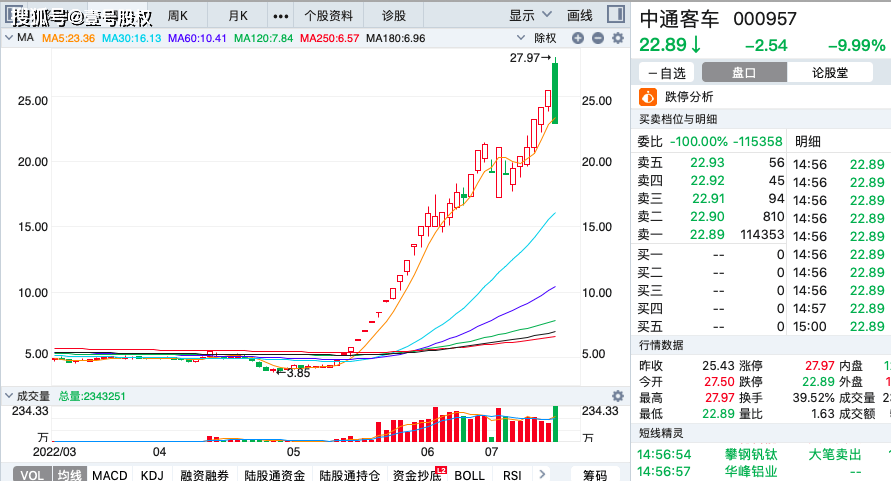Click the MA120:7.84 legend label
The width and height of the screenshot is (891, 481).
click(x=264, y=38)
